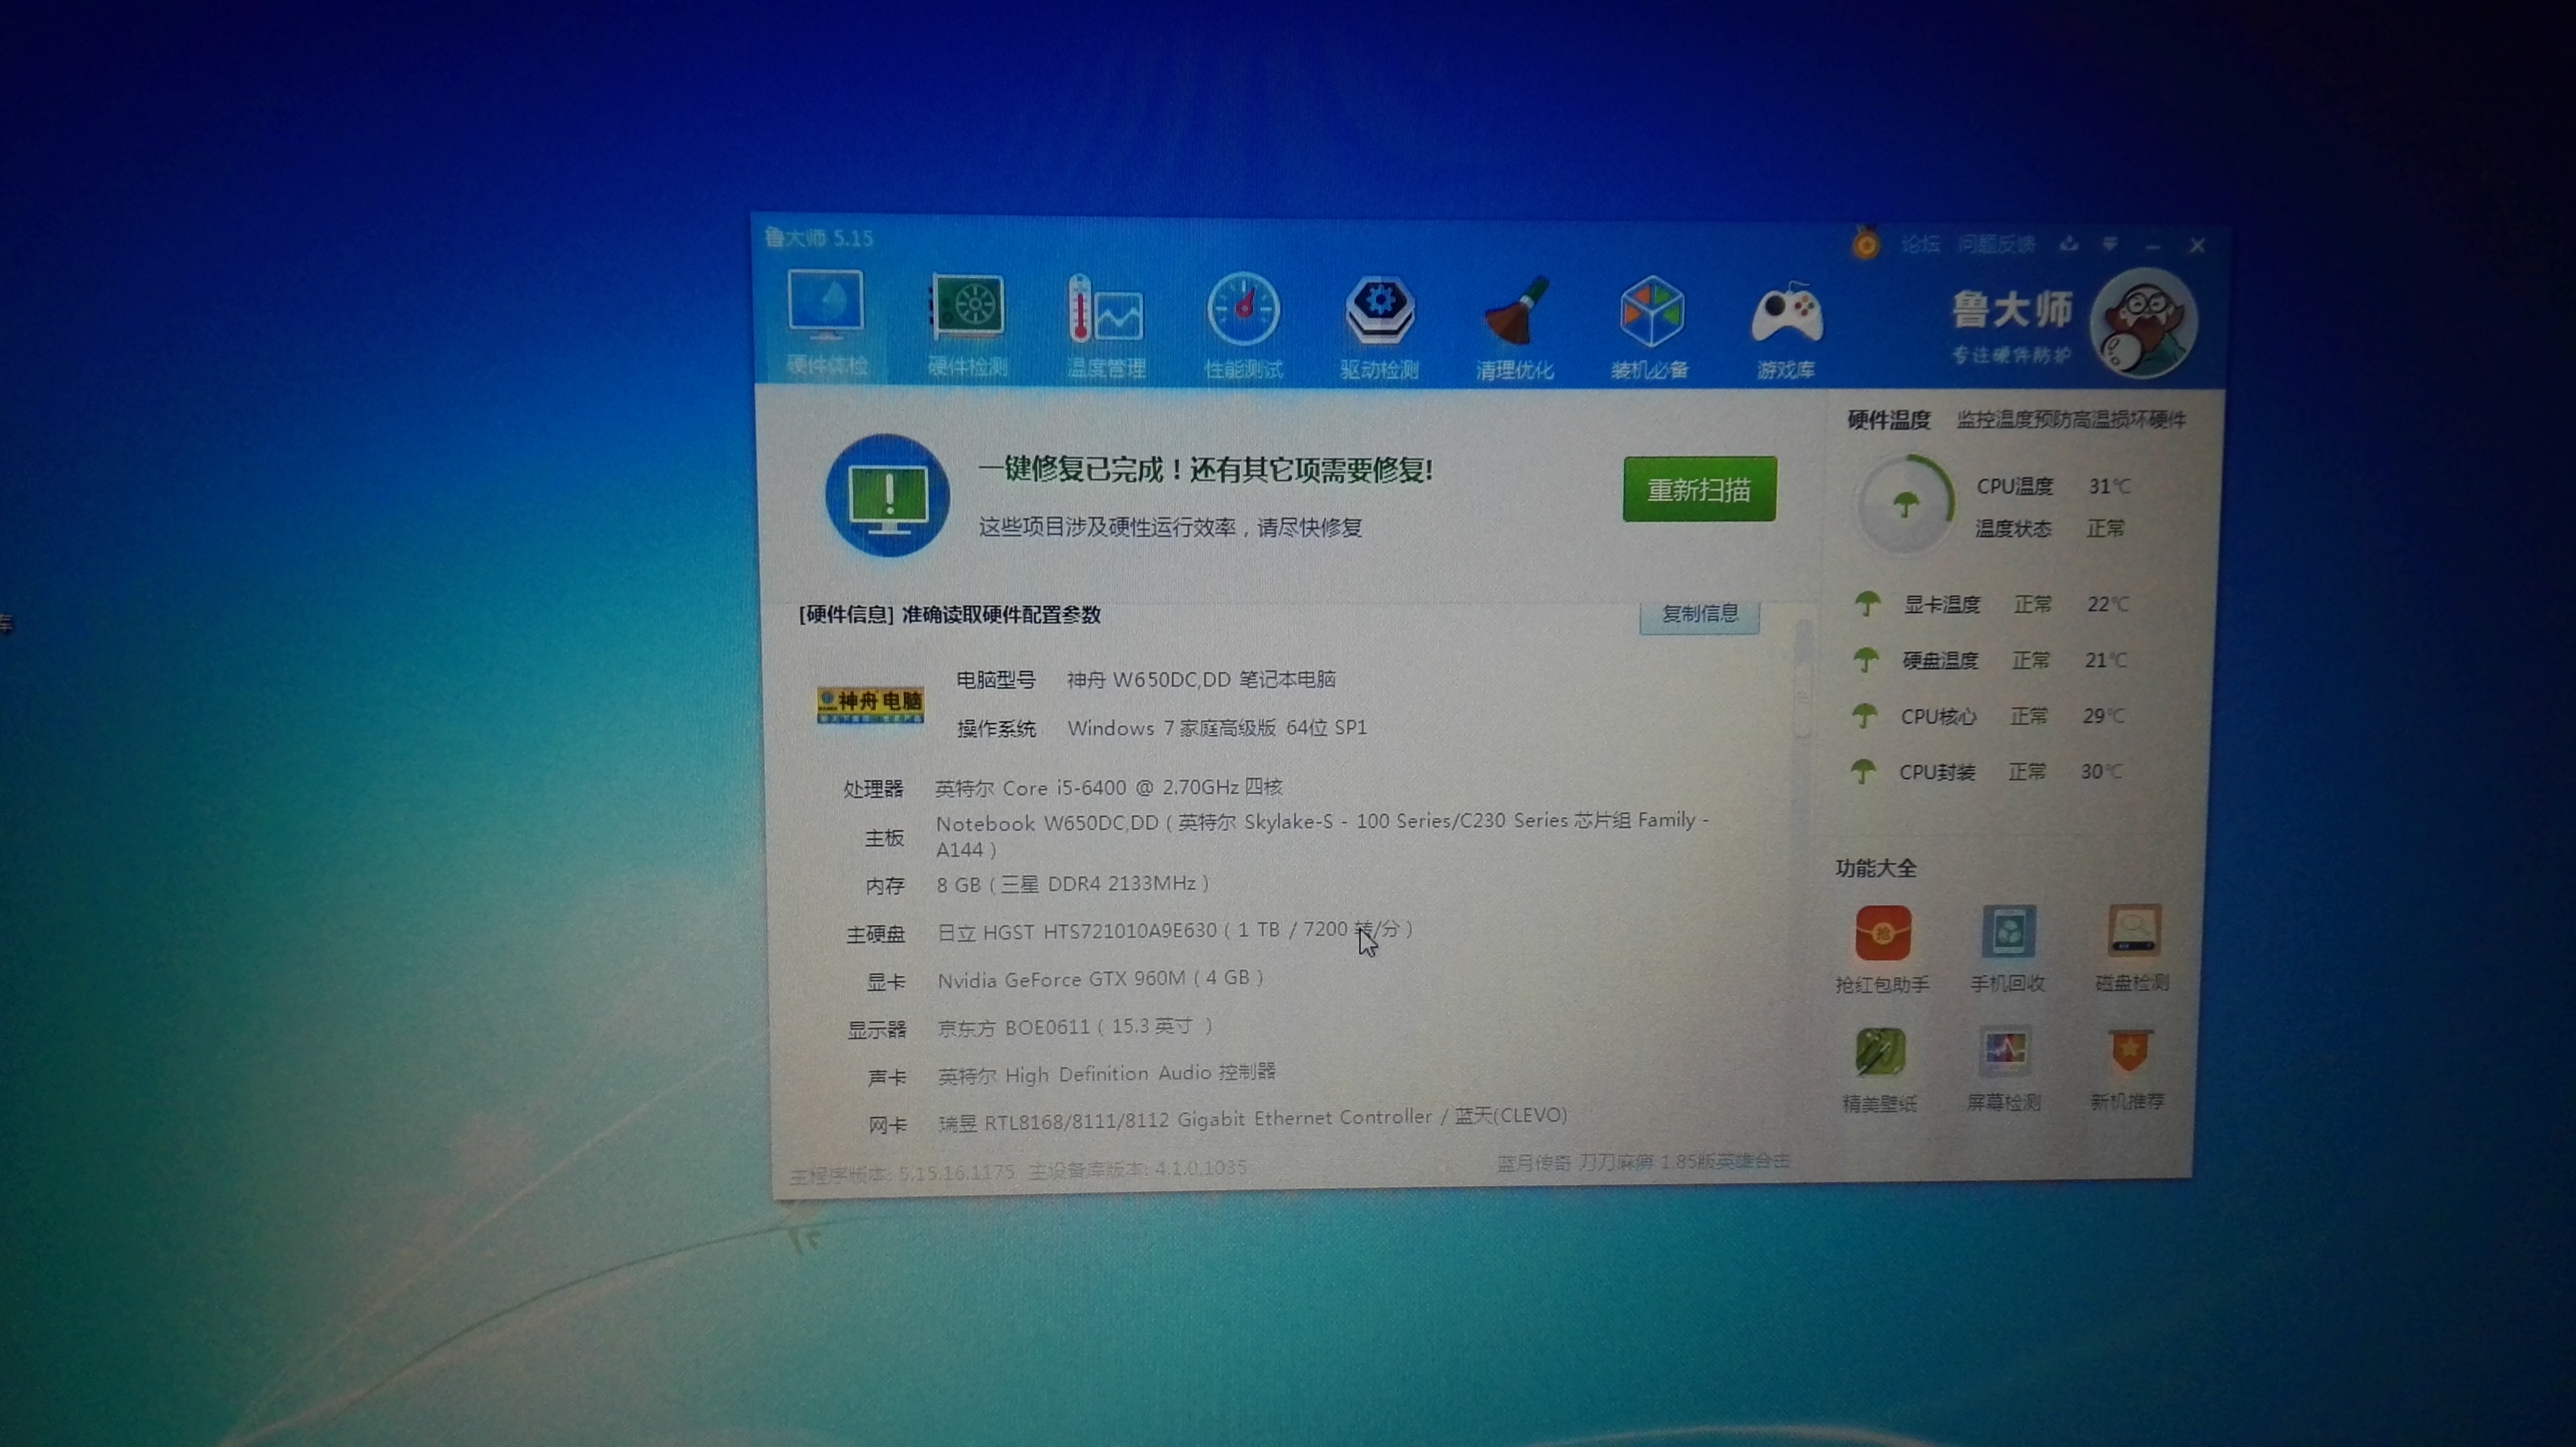Click the 问题反馈 feedback link
Image resolution: width=2576 pixels, height=1447 pixels.
point(1996,244)
